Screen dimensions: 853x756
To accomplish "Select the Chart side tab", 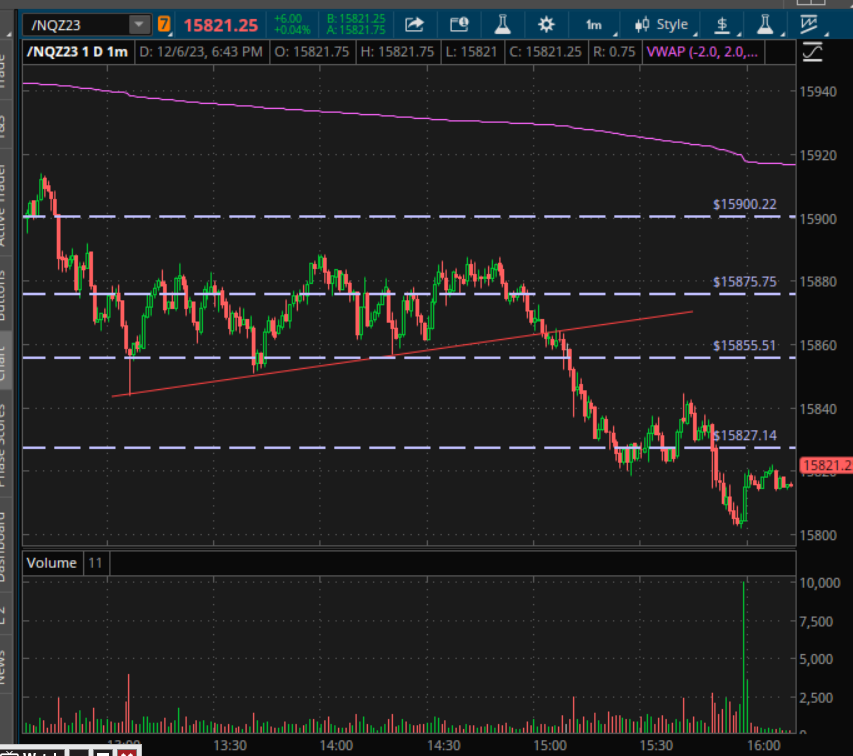I will click(x=7, y=365).
